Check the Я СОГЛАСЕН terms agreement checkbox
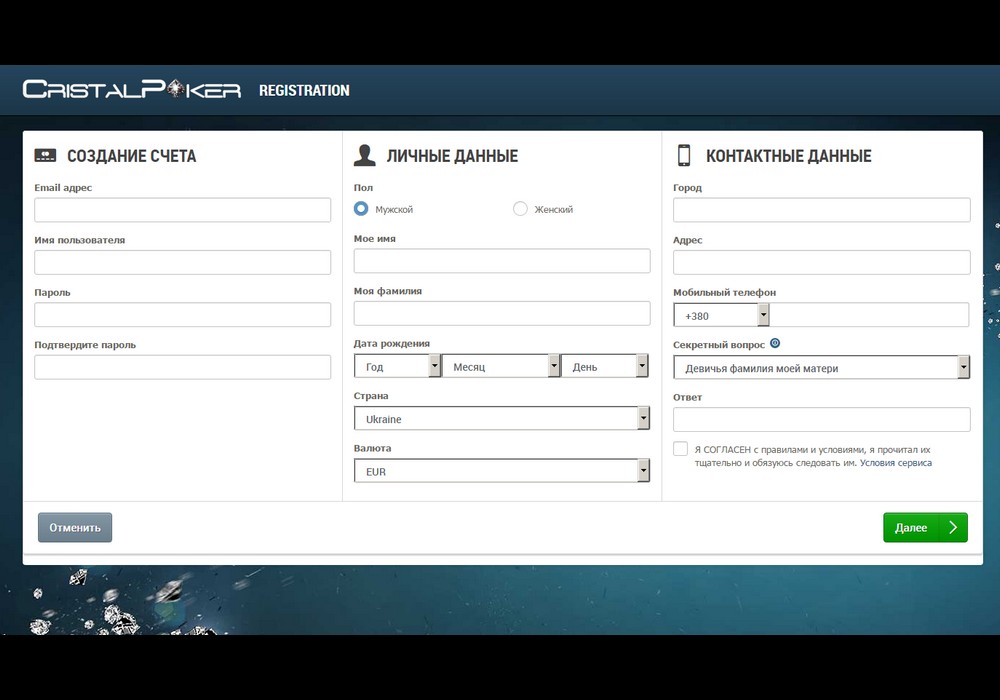Image resolution: width=1000 pixels, height=700 pixels. [x=681, y=449]
